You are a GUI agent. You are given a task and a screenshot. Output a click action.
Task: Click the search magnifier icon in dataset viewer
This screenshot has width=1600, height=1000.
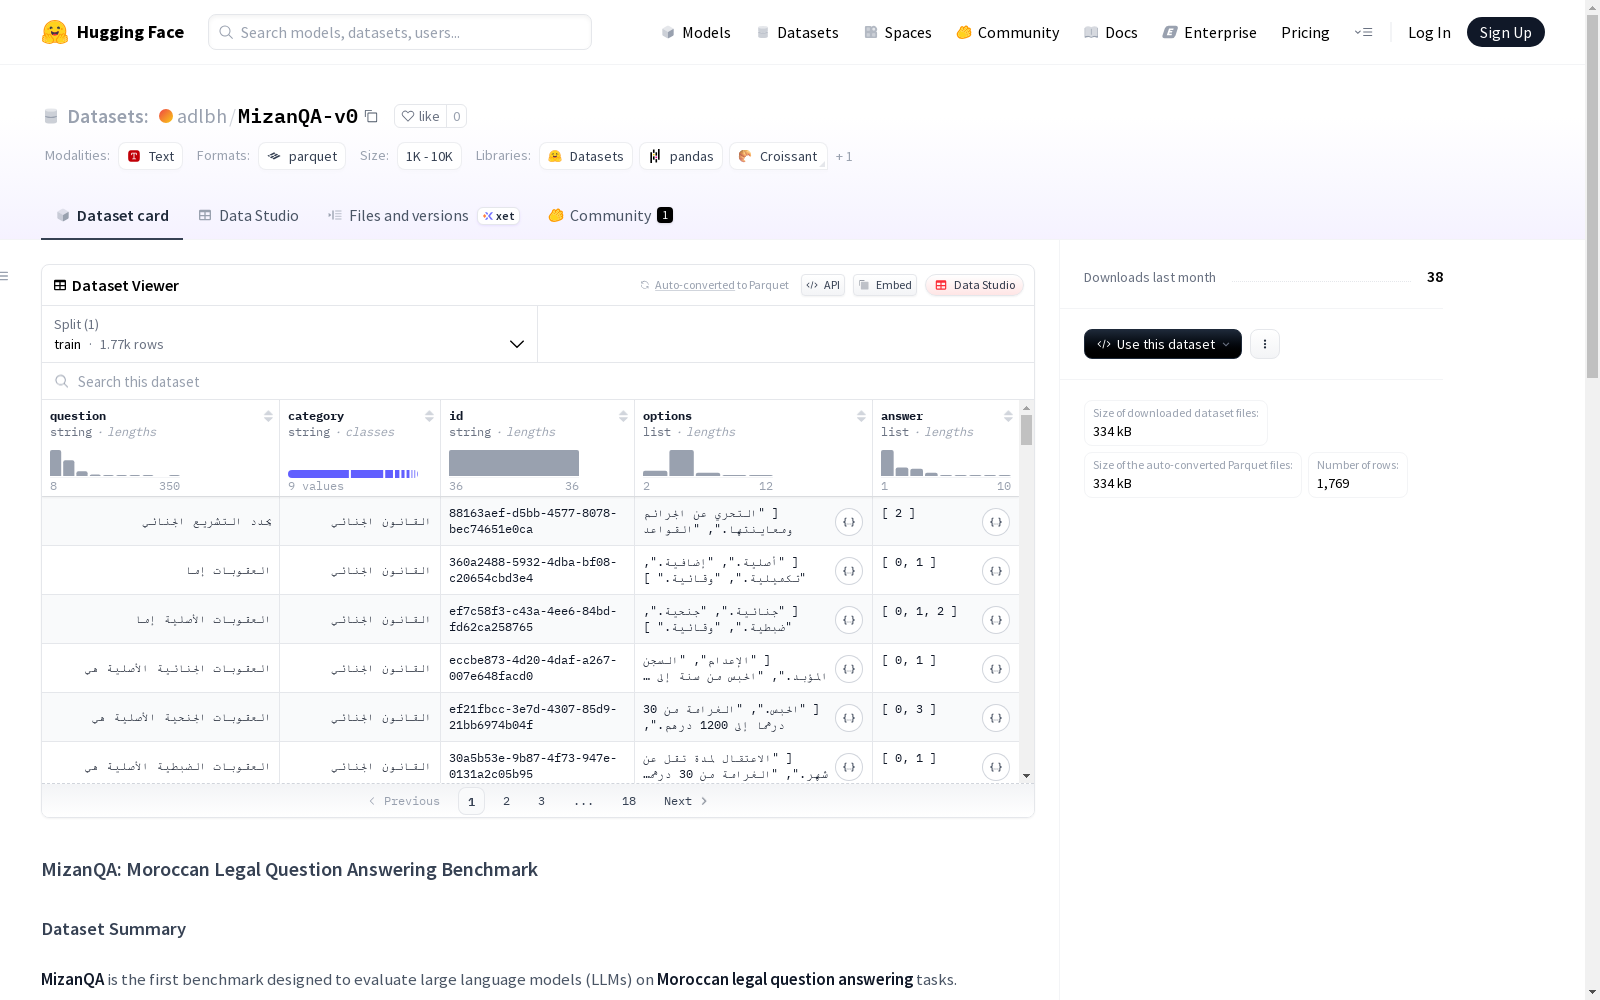[62, 381]
